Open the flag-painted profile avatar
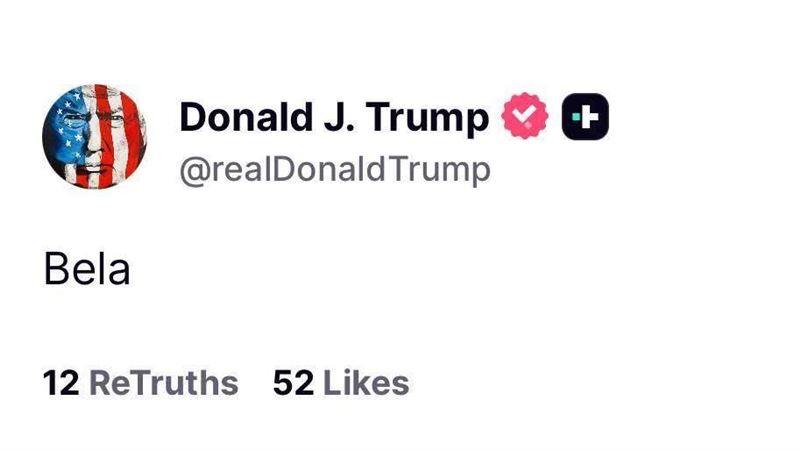The height and width of the screenshot is (450, 800). [x=95, y=134]
